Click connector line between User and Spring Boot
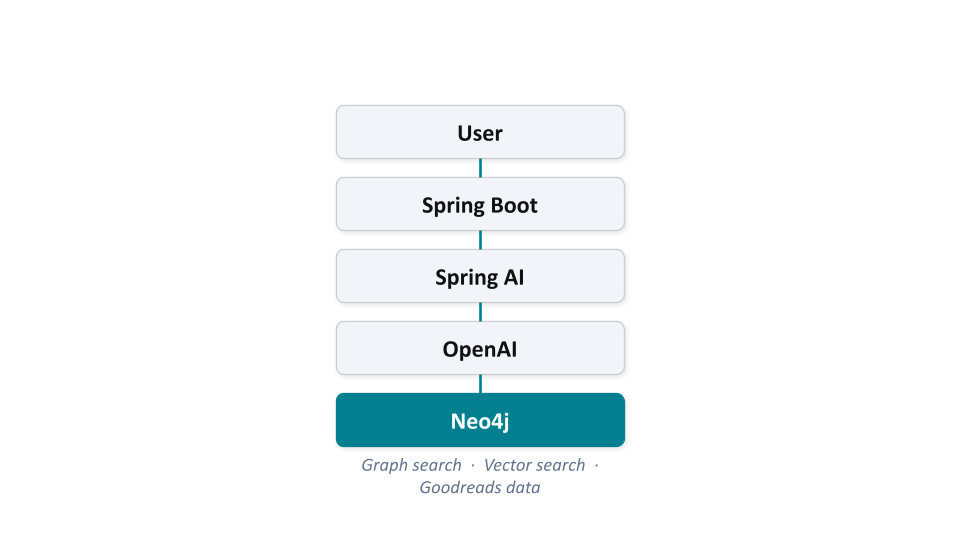960x540 pixels. click(x=480, y=168)
